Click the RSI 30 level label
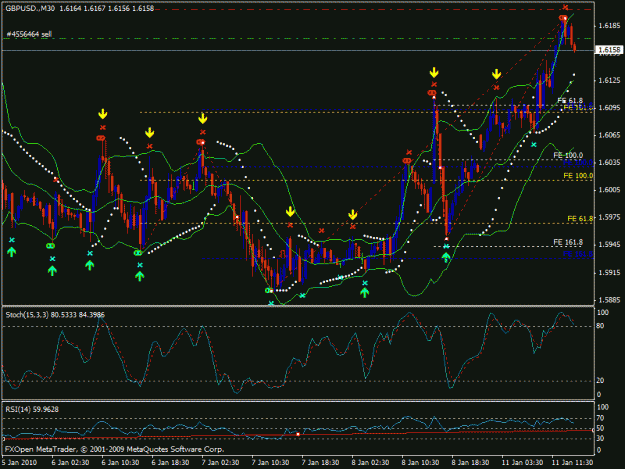The image size is (625, 469). tap(601, 438)
